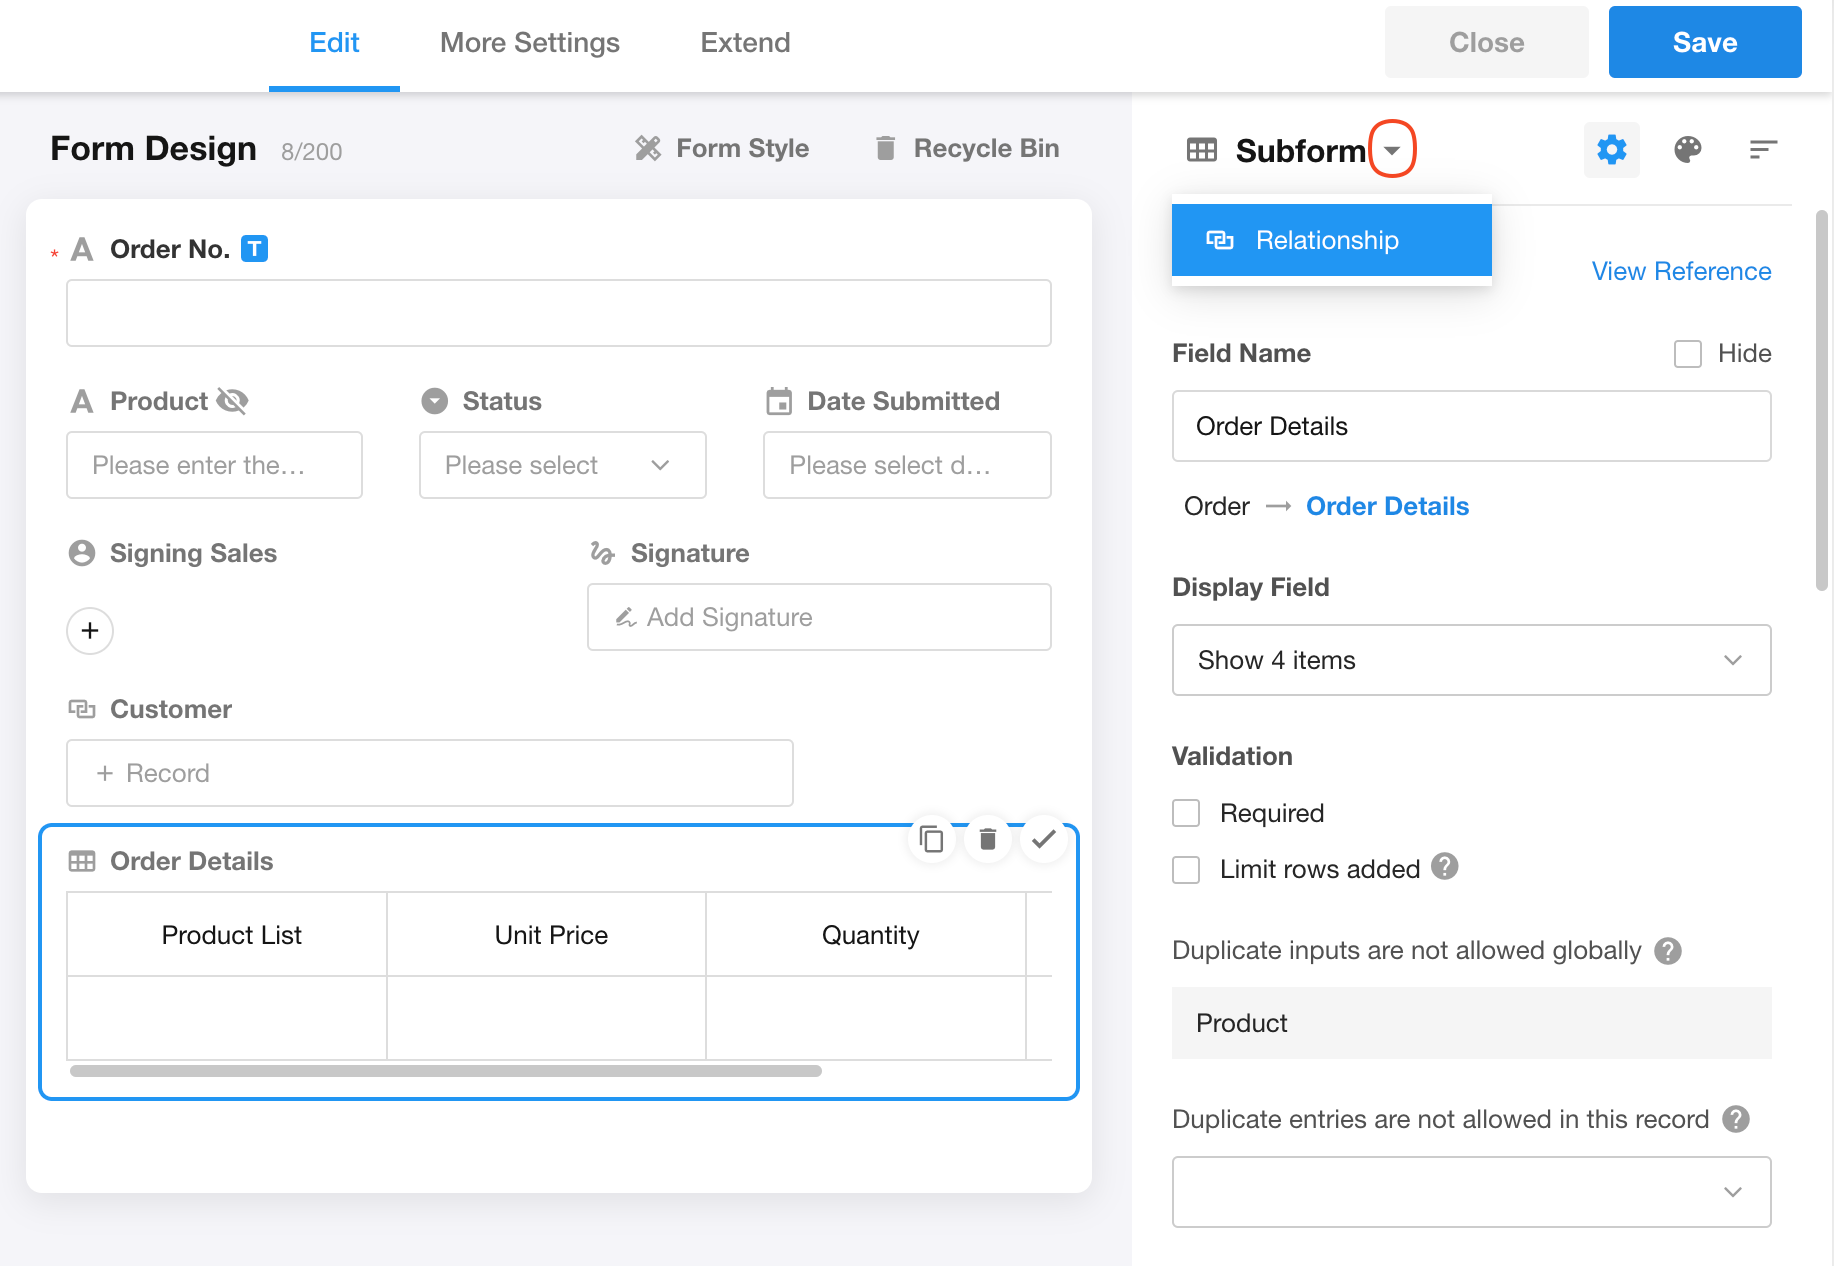Open the Recycle Bin
1834x1266 pixels.
click(966, 149)
